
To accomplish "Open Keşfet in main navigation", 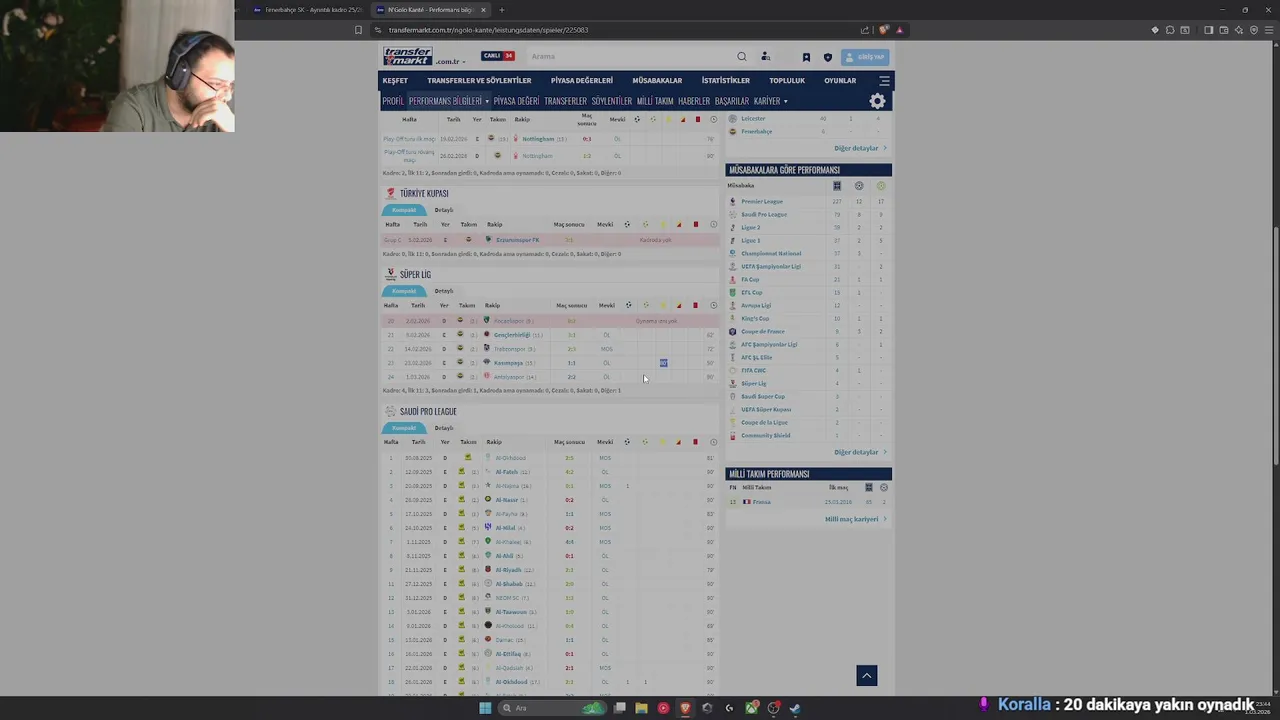I will [x=395, y=80].
